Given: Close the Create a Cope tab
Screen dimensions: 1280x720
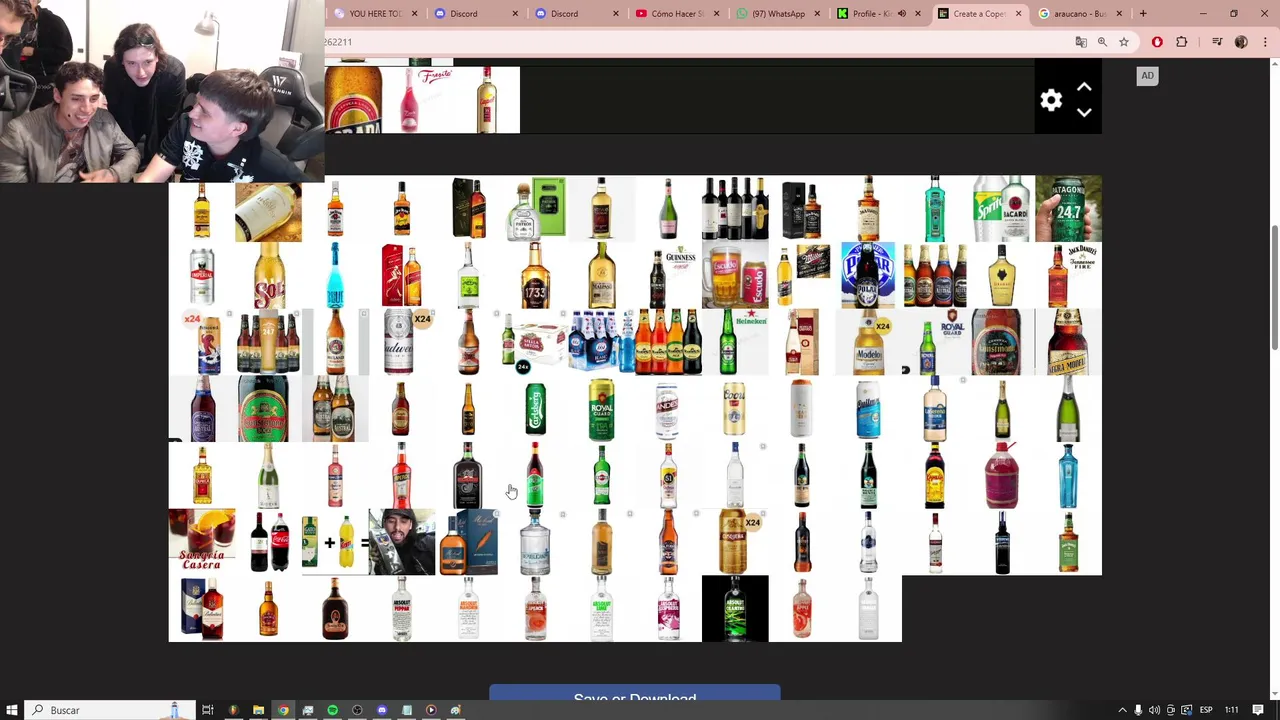Looking at the screenshot, I should 1019,14.
